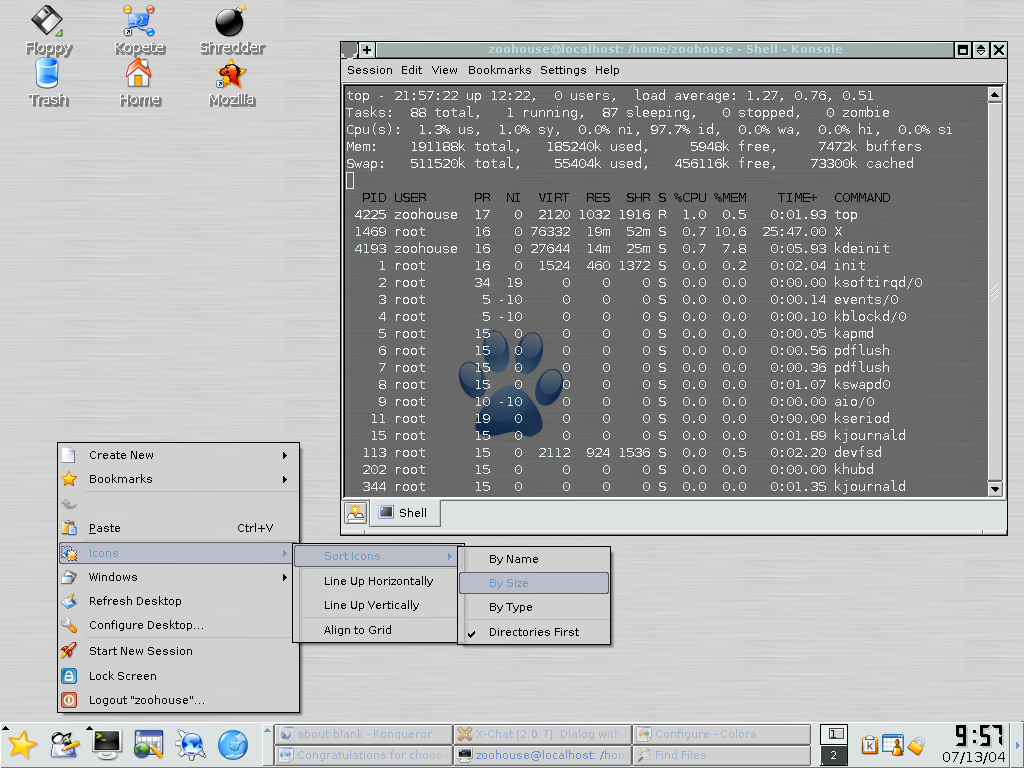
Task: Open the star-shaped K menu in the panel
Action: pyautogui.click(x=22, y=745)
